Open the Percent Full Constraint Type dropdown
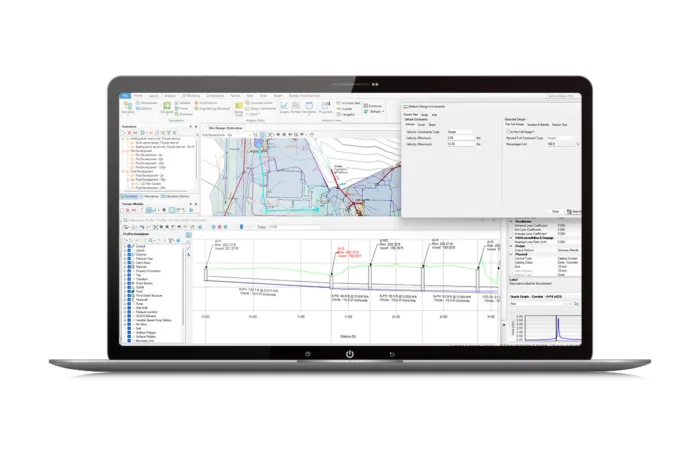 point(560,137)
